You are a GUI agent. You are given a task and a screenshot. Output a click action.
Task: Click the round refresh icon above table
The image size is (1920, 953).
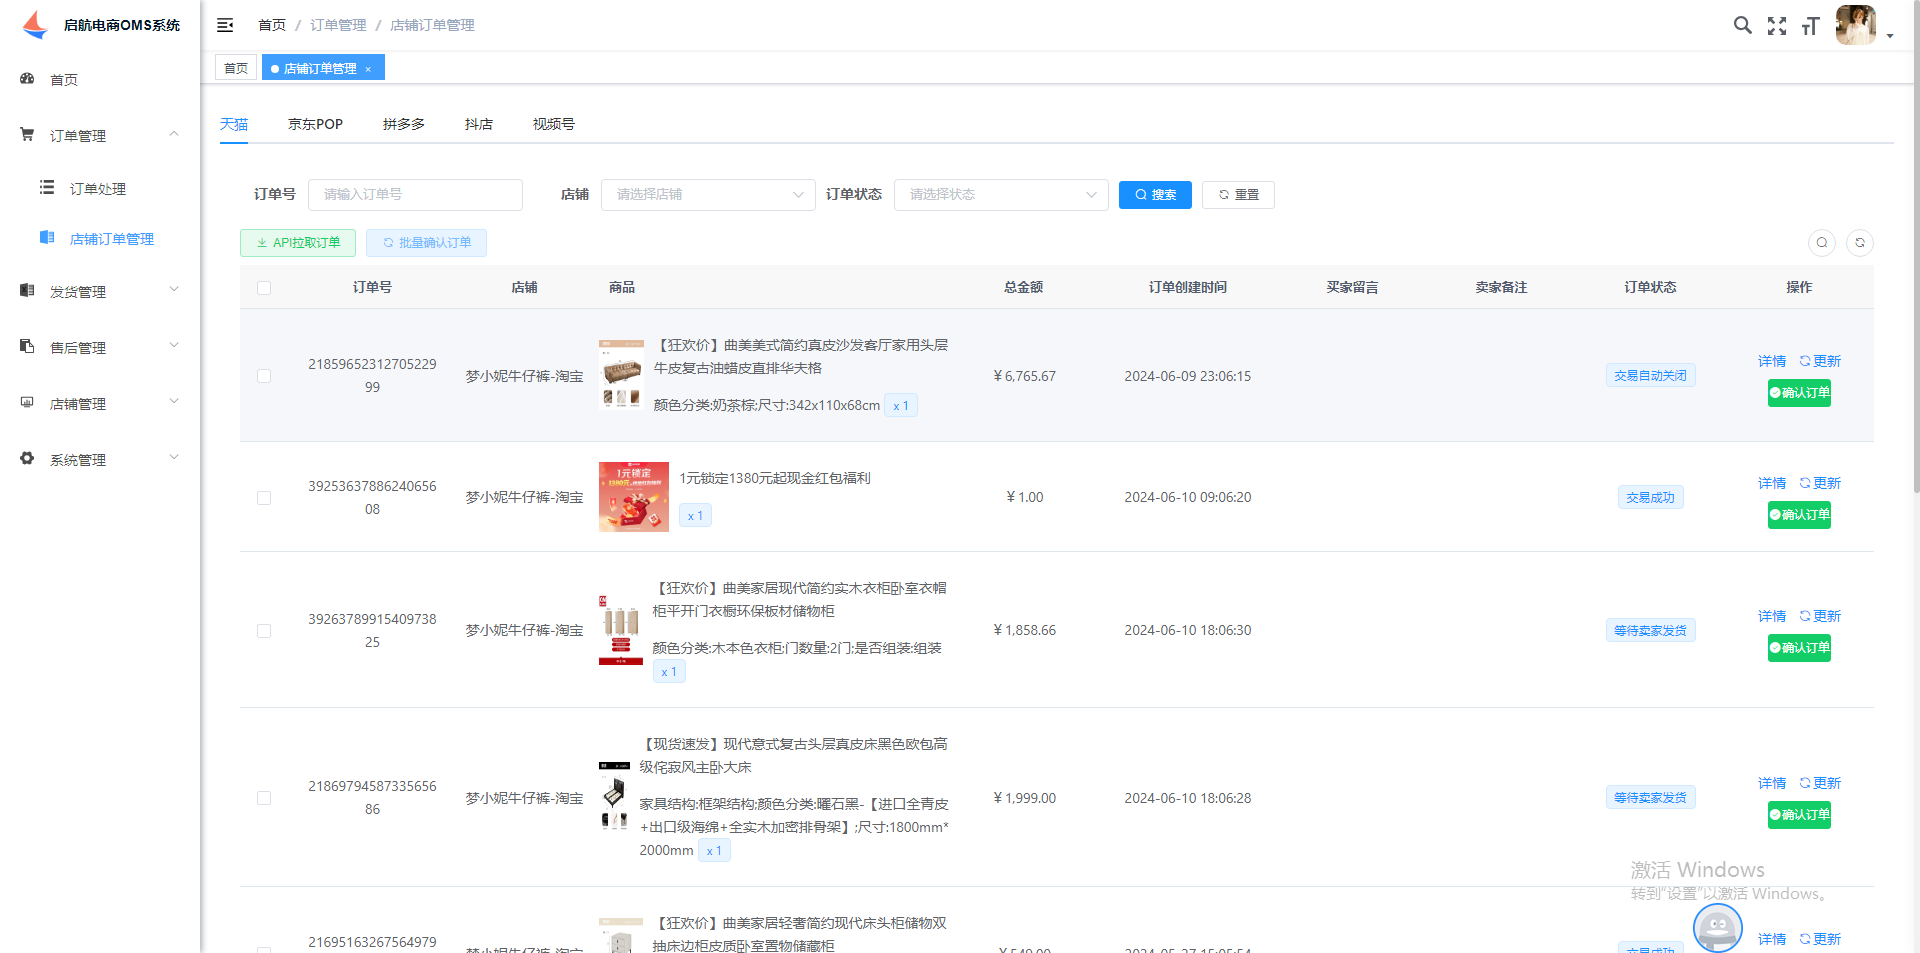coord(1859,243)
